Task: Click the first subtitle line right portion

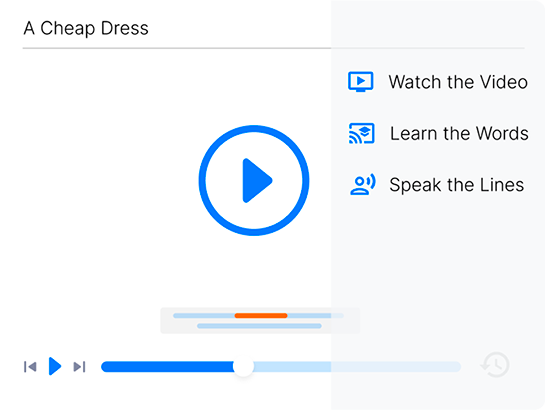Action: [316, 315]
